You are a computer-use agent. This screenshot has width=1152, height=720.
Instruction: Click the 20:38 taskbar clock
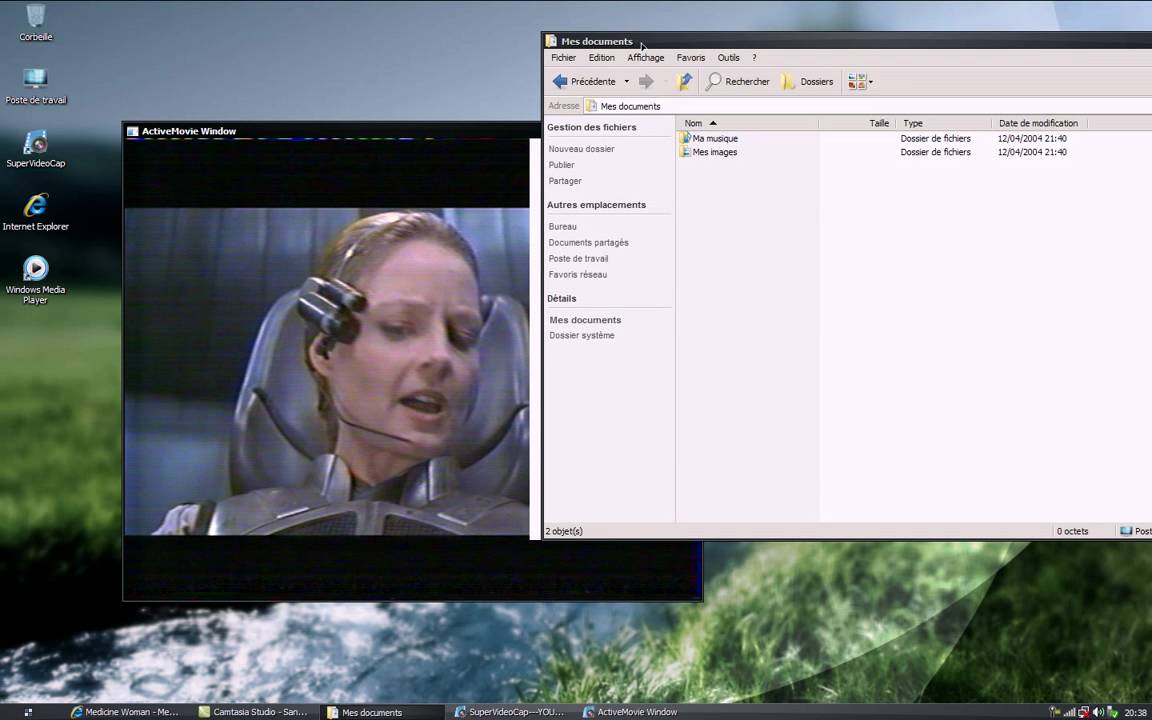(x=1136, y=712)
